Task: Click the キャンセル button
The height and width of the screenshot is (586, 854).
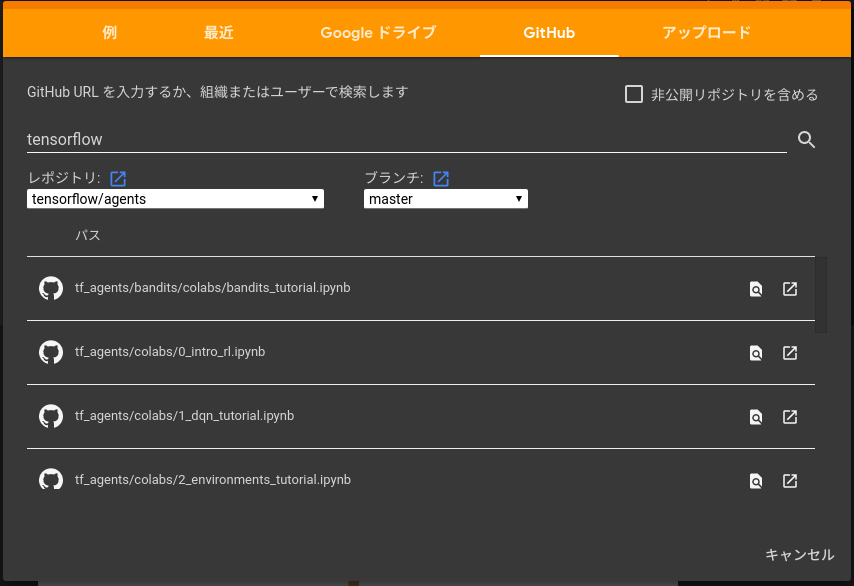Action: coord(799,554)
